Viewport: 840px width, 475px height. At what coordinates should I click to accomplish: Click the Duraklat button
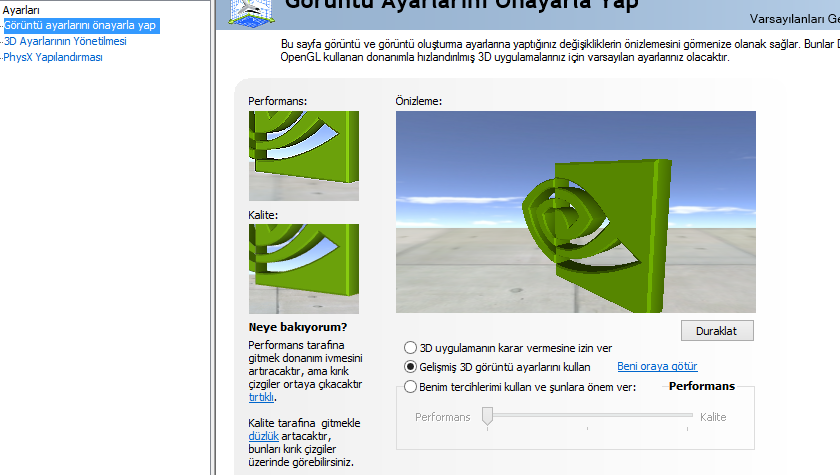click(717, 331)
